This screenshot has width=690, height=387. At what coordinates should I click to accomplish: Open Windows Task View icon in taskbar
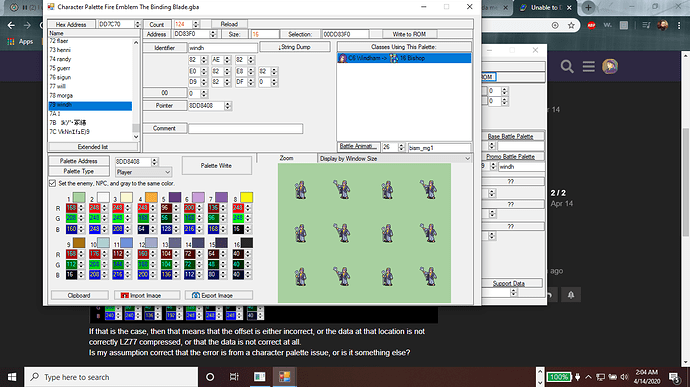[234, 377]
